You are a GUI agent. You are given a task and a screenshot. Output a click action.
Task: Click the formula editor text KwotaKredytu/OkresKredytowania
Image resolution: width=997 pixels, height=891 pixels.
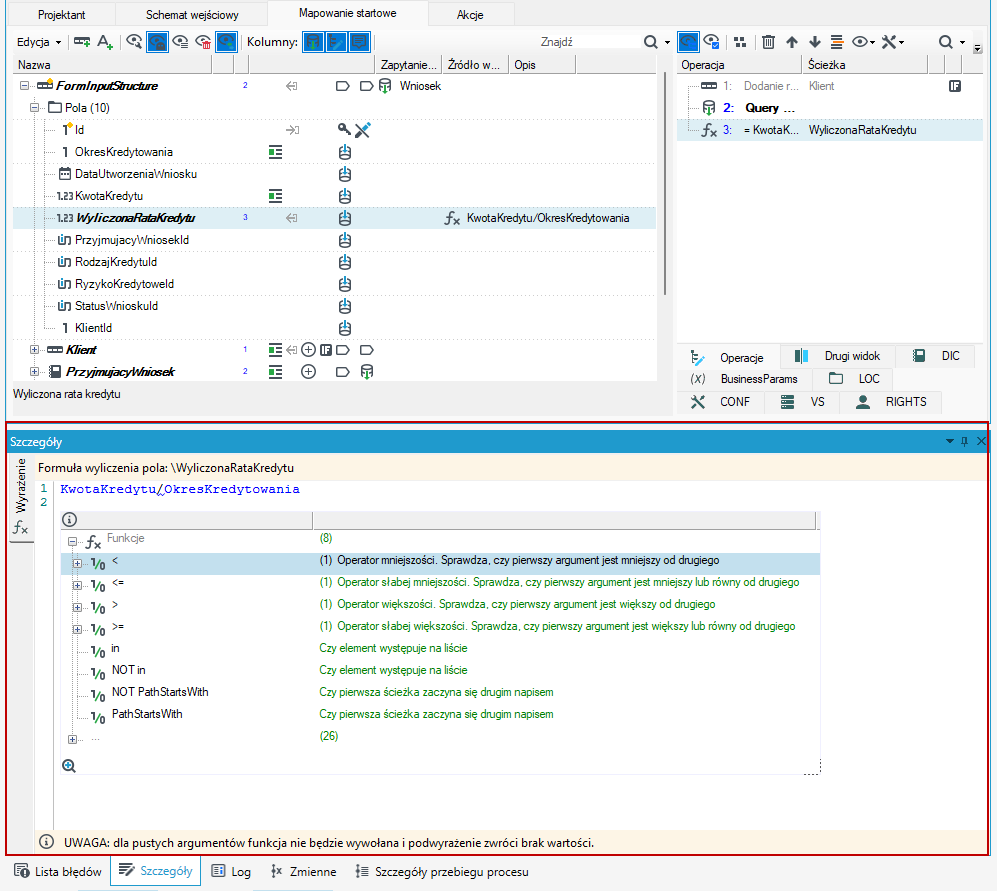point(180,489)
